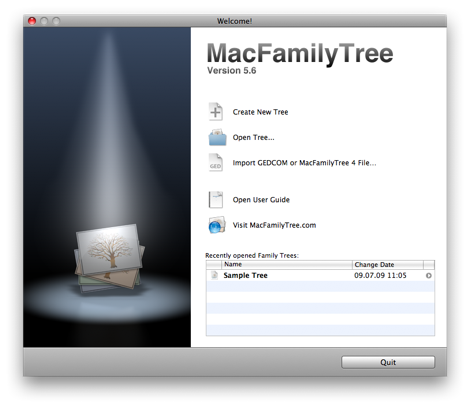470x408 pixels.
Task: Click the Open User Guide document icon
Action: point(216,199)
